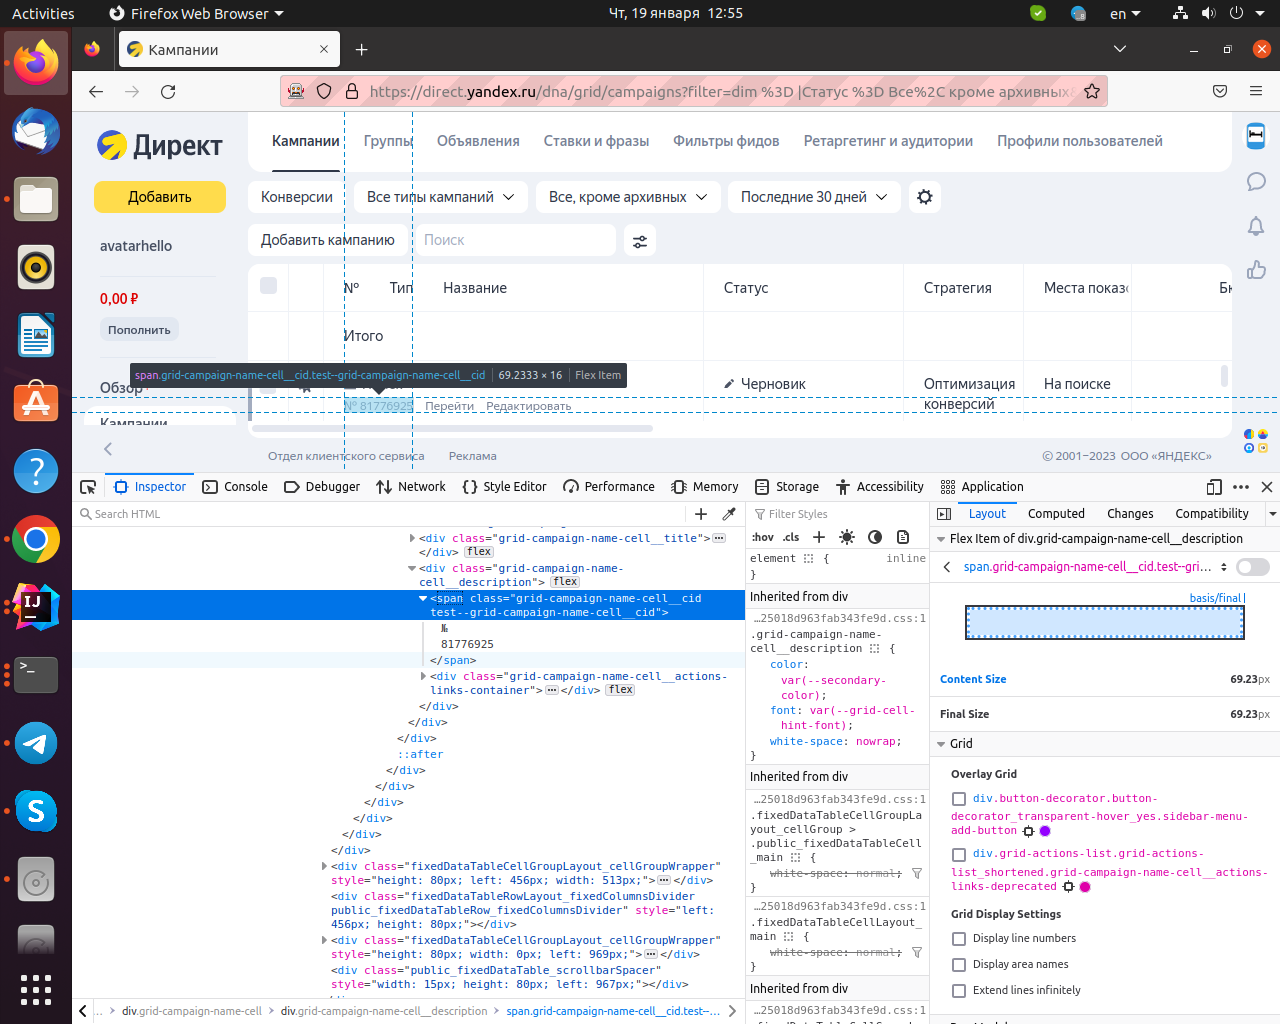Collapse the Flex Item section
Screen dimensions: 1280x1024
click(941, 539)
